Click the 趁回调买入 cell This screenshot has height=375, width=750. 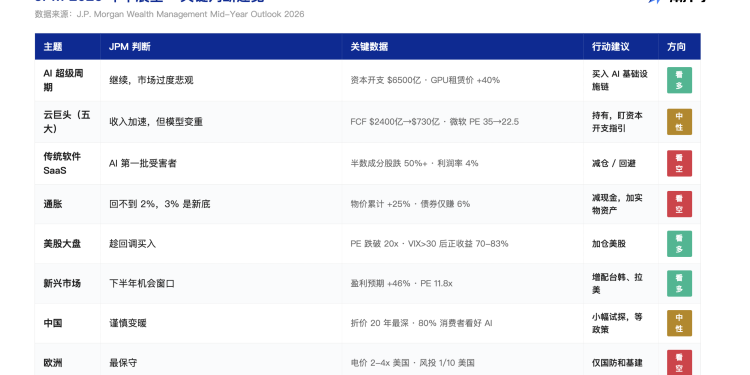[x=221, y=244]
